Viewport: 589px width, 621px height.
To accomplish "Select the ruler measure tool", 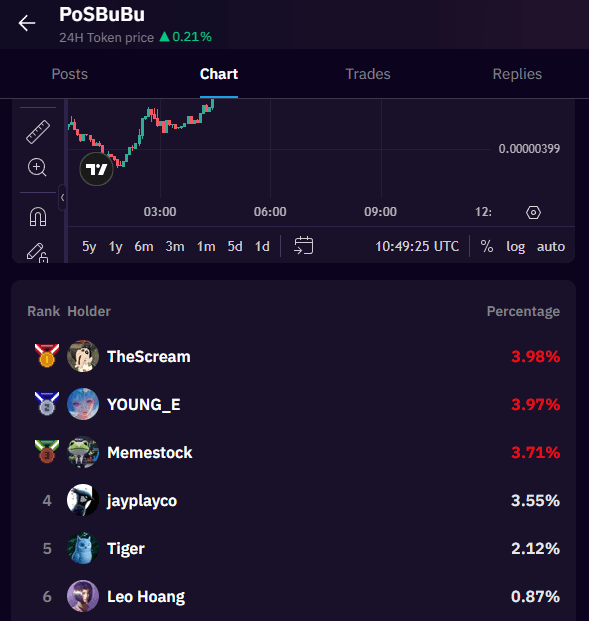I will (38, 131).
